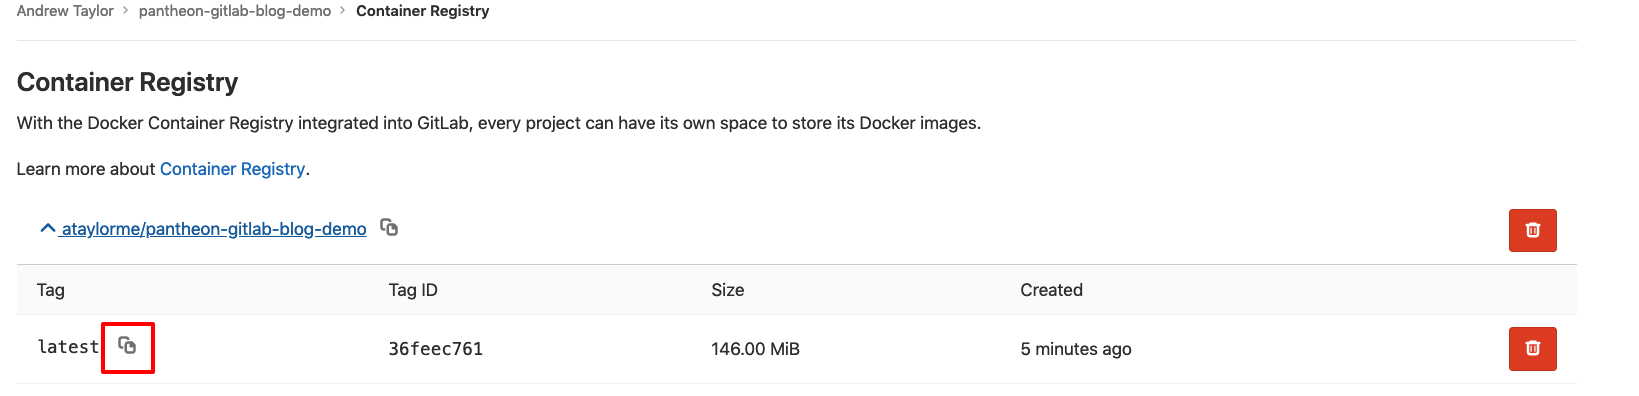Go to Andrew Taylor in the breadcrumb
The height and width of the screenshot is (396, 1639).
(x=65, y=11)
